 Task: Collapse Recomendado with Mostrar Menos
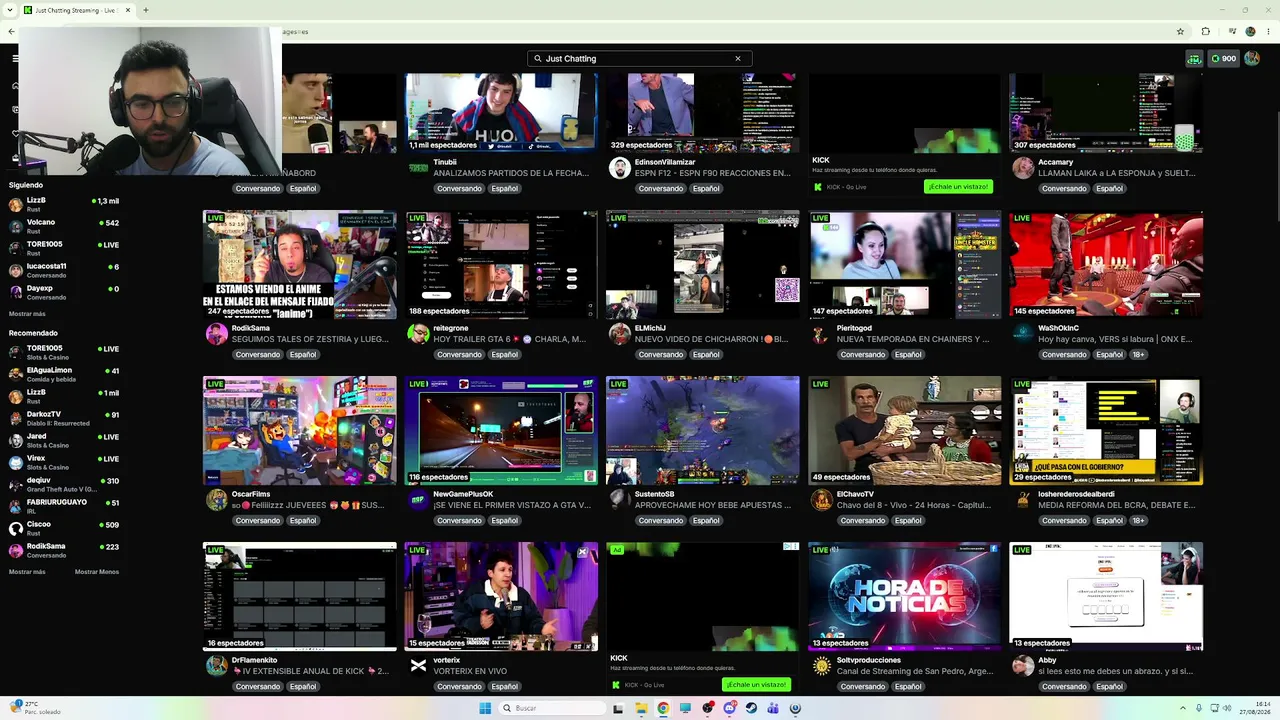pos(97,572)
